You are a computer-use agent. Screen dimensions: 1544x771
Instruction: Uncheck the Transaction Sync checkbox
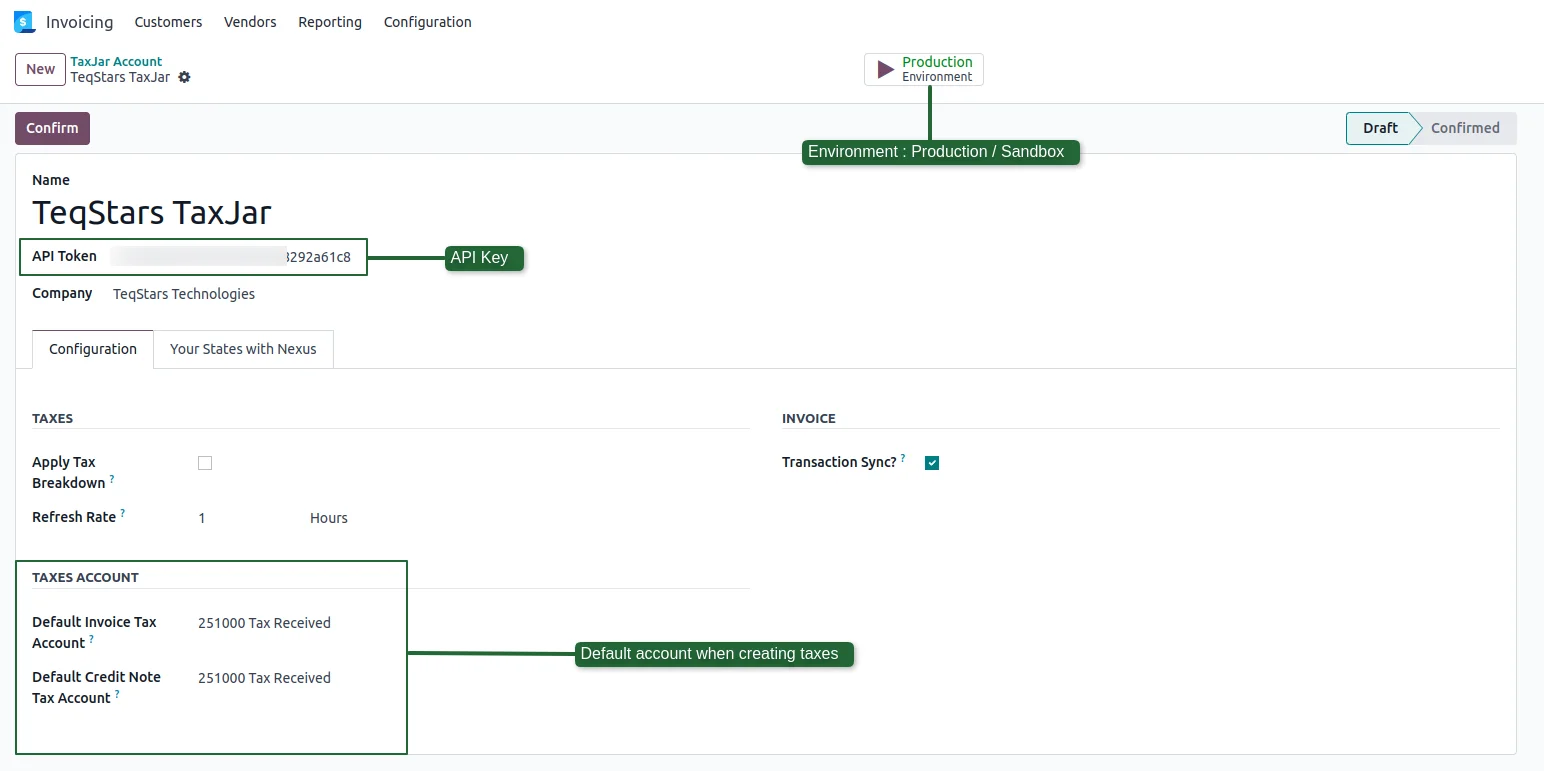(x=932, y=463)
